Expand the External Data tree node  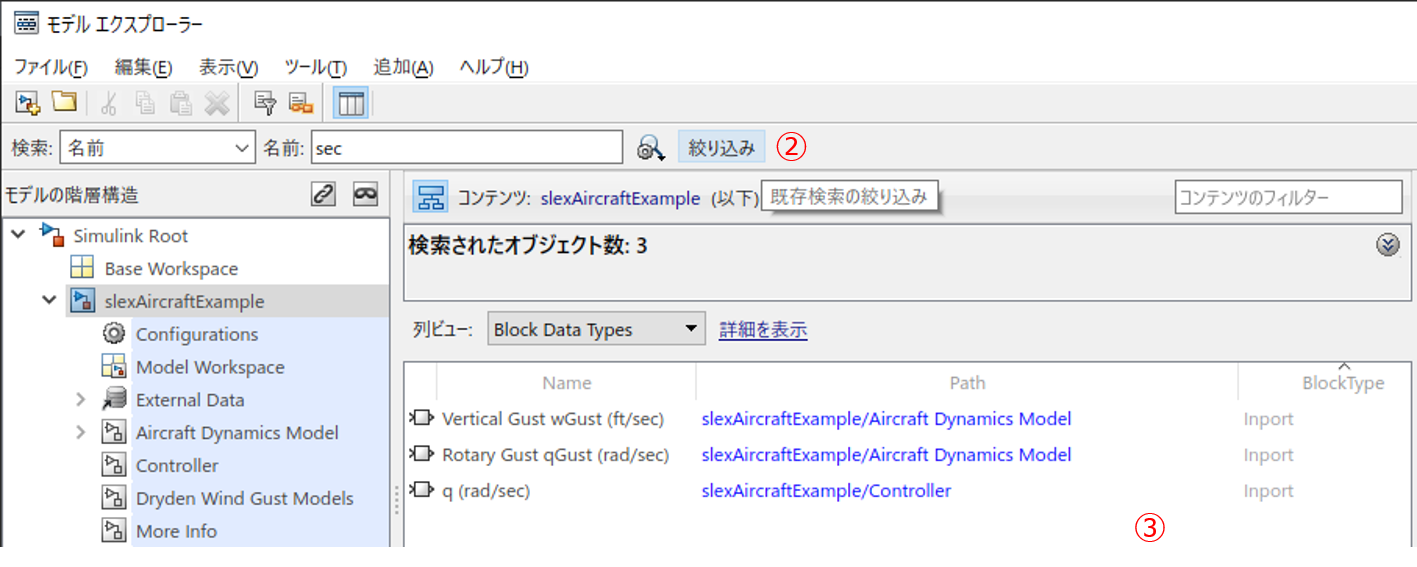(81, 400)
